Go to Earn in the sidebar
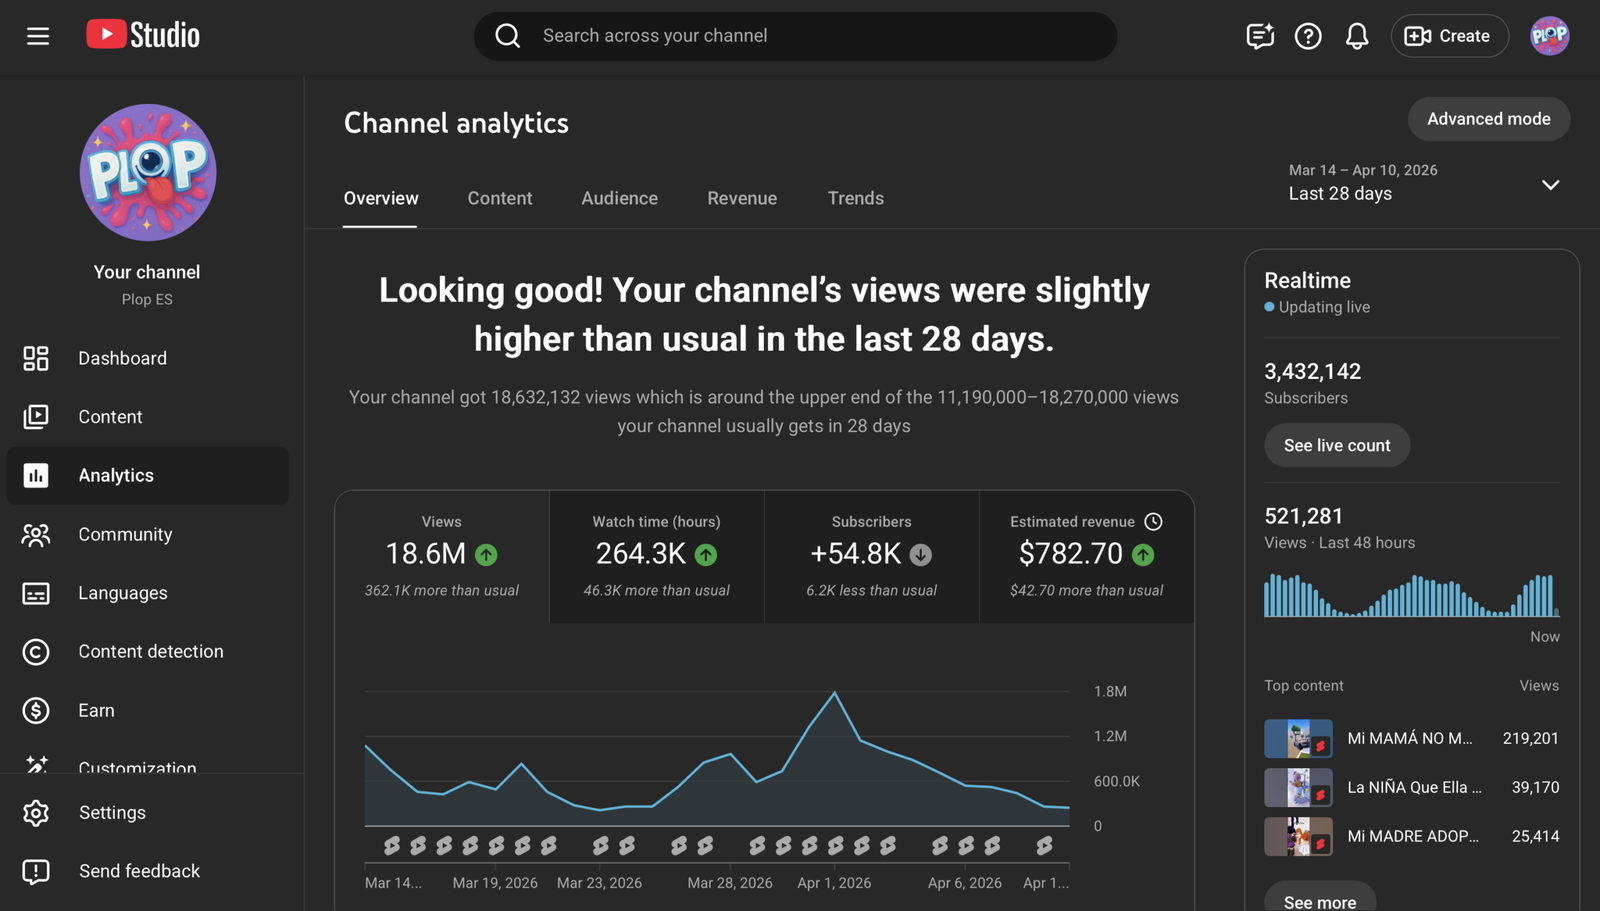 pos(96,710)
